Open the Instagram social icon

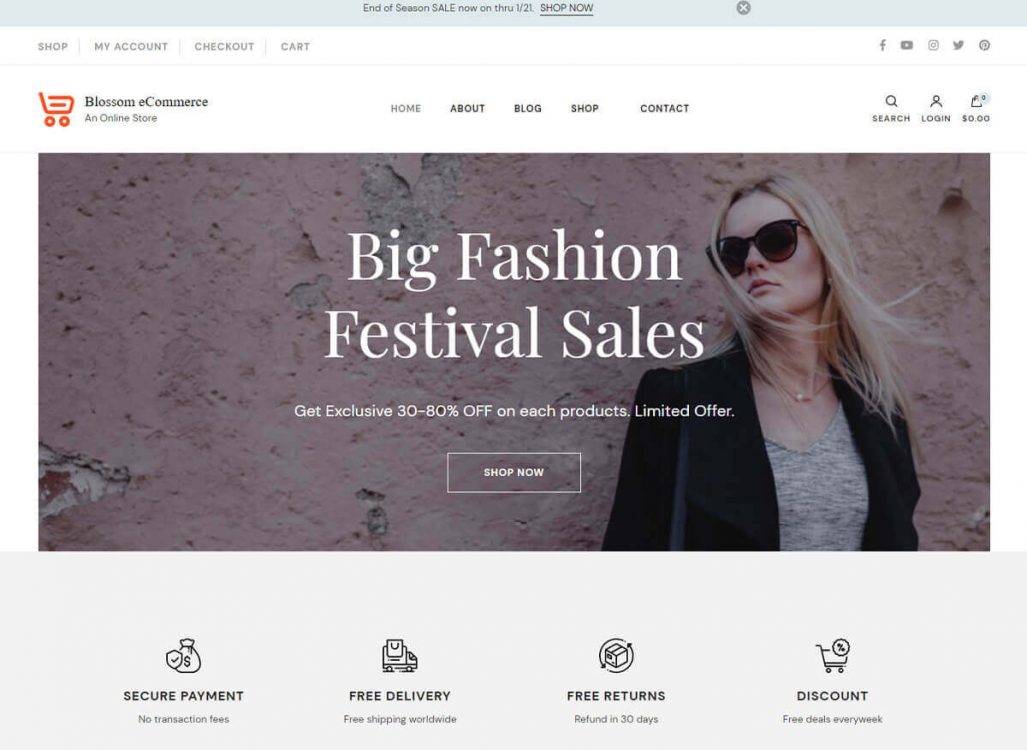(x=933, y=45)
